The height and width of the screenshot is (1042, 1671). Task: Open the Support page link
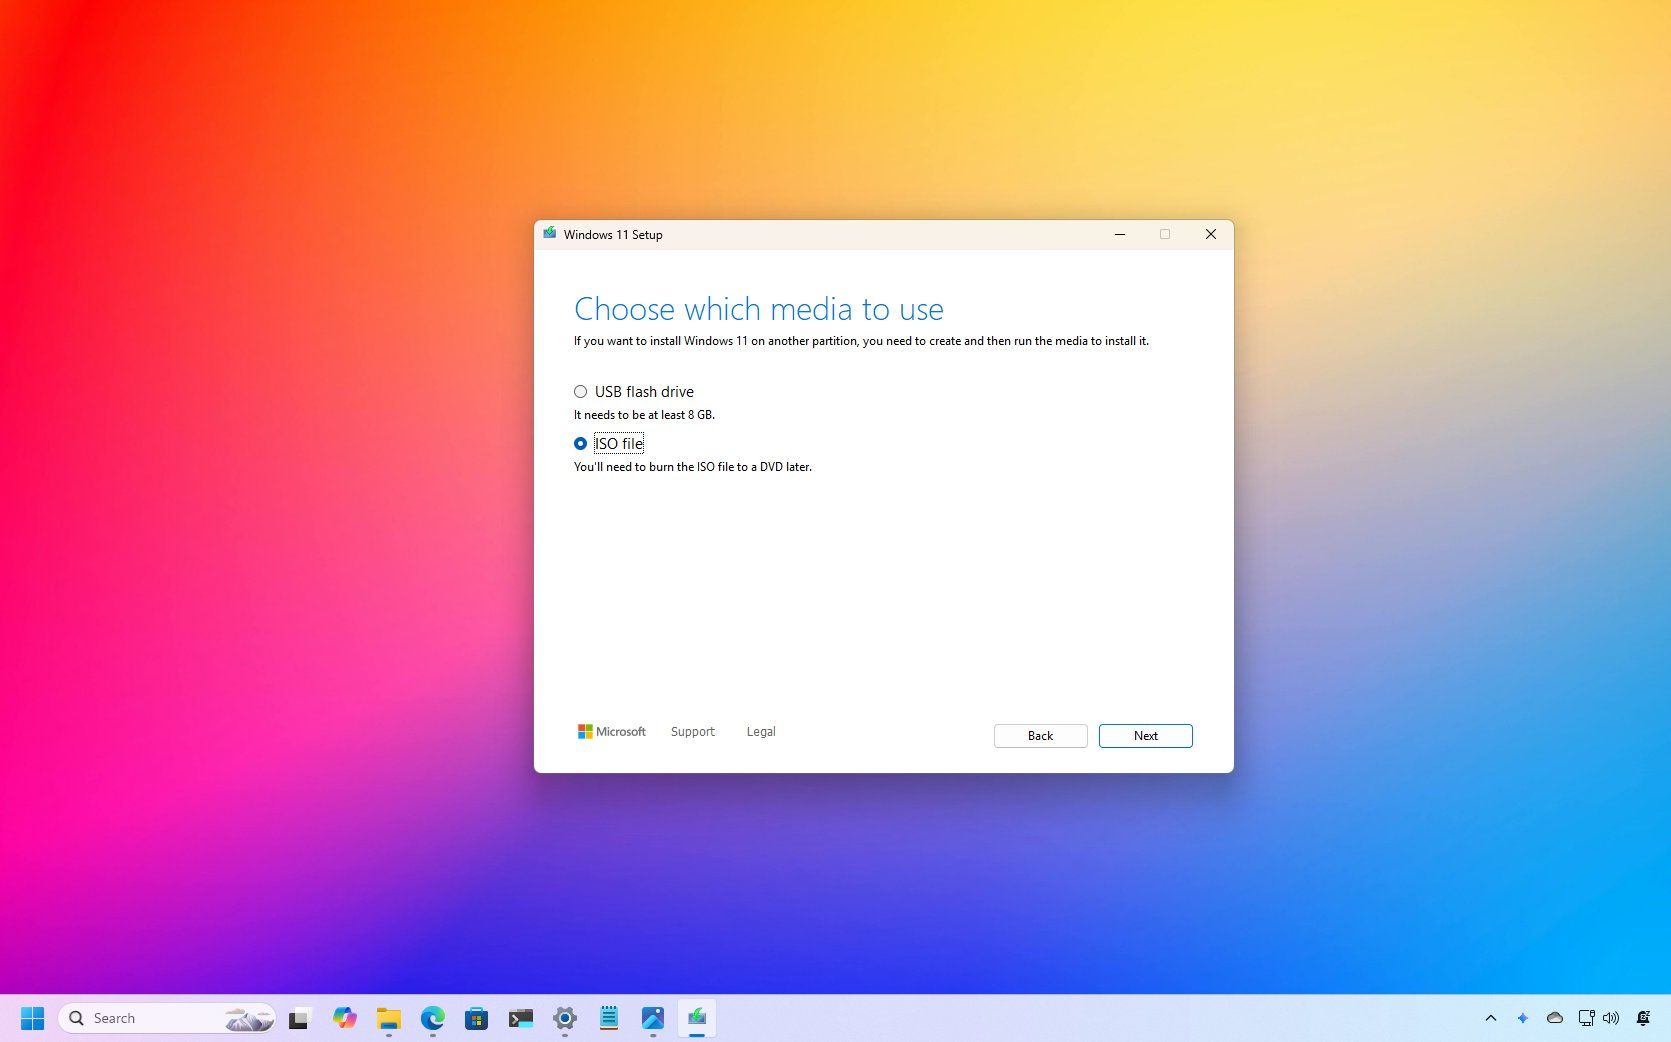pos(692,731)
